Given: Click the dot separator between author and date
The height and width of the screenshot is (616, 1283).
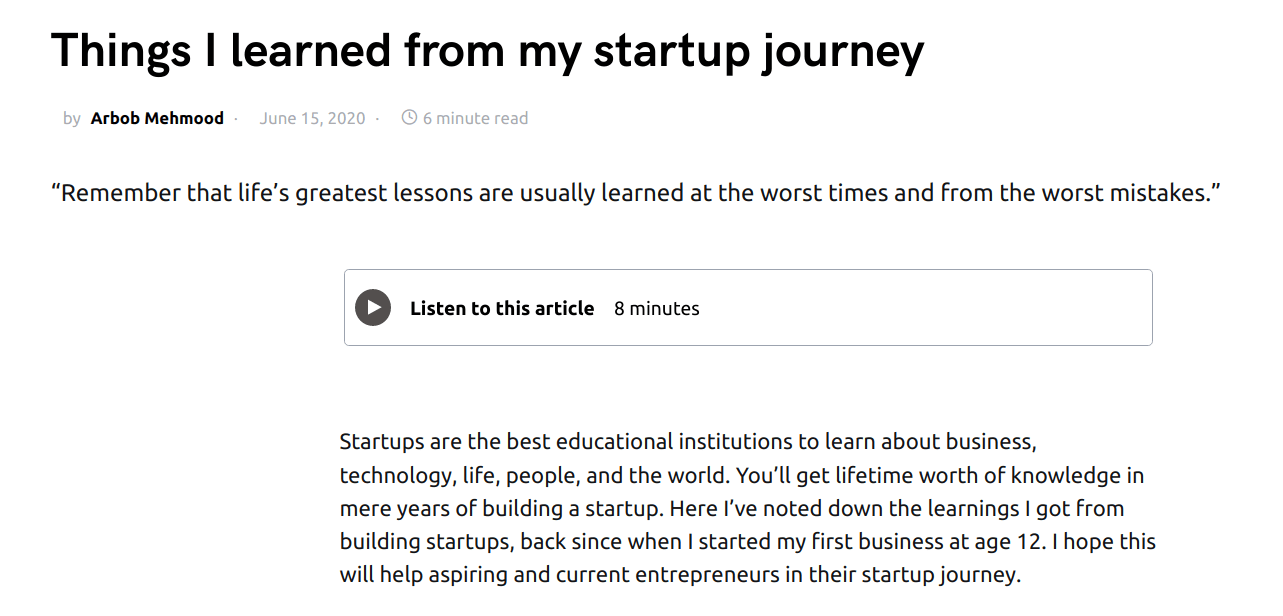Looking at the screenshot, I should point(236,118).
